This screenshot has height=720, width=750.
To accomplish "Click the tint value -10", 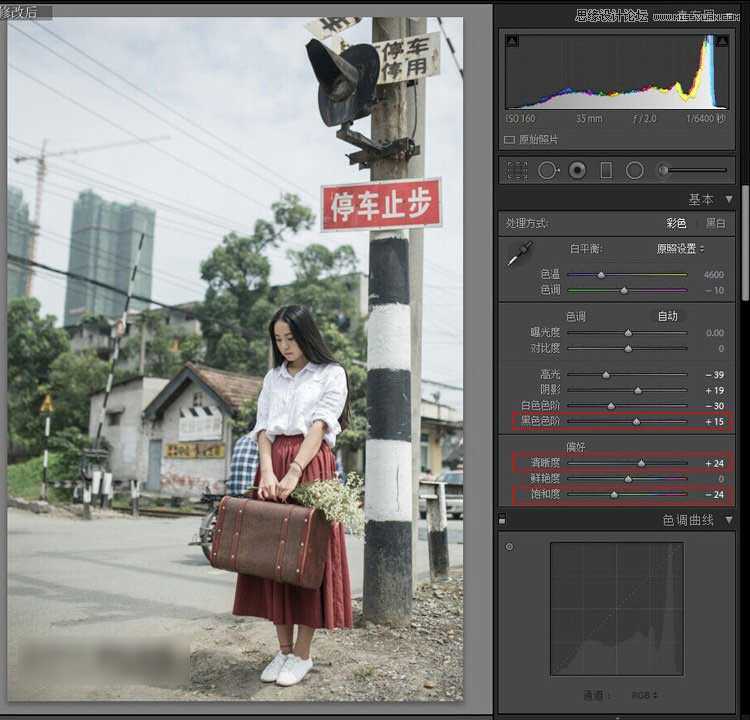I will click(x=715, y=290).
